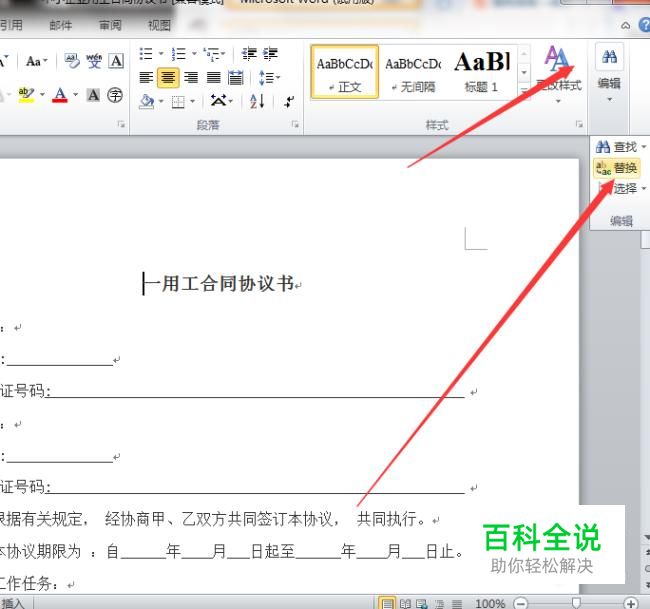Click 查找 in the editing menu
Screen dimensions: 650x609
point(621,147)
